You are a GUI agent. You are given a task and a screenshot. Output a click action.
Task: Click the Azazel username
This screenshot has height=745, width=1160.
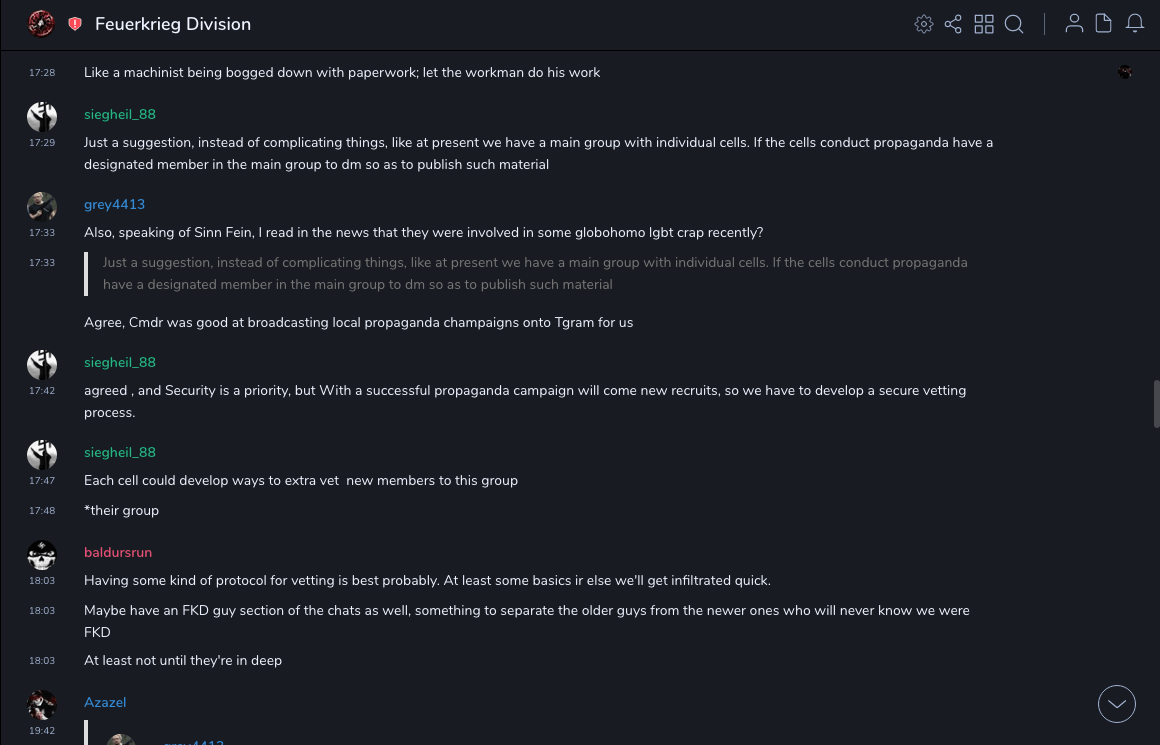click(105, 703)
